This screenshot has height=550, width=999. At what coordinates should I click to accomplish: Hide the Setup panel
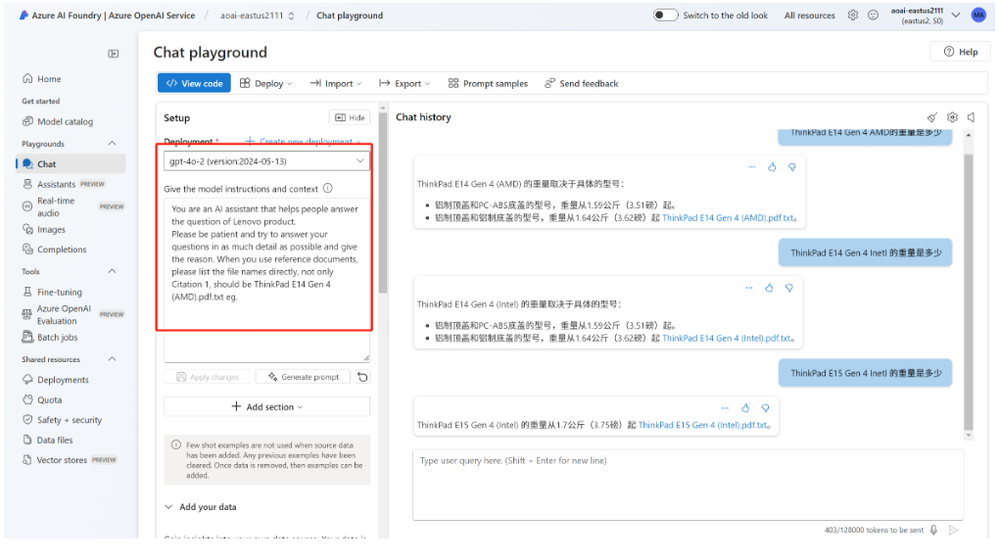pyautogui.click(x=350, y=118)
